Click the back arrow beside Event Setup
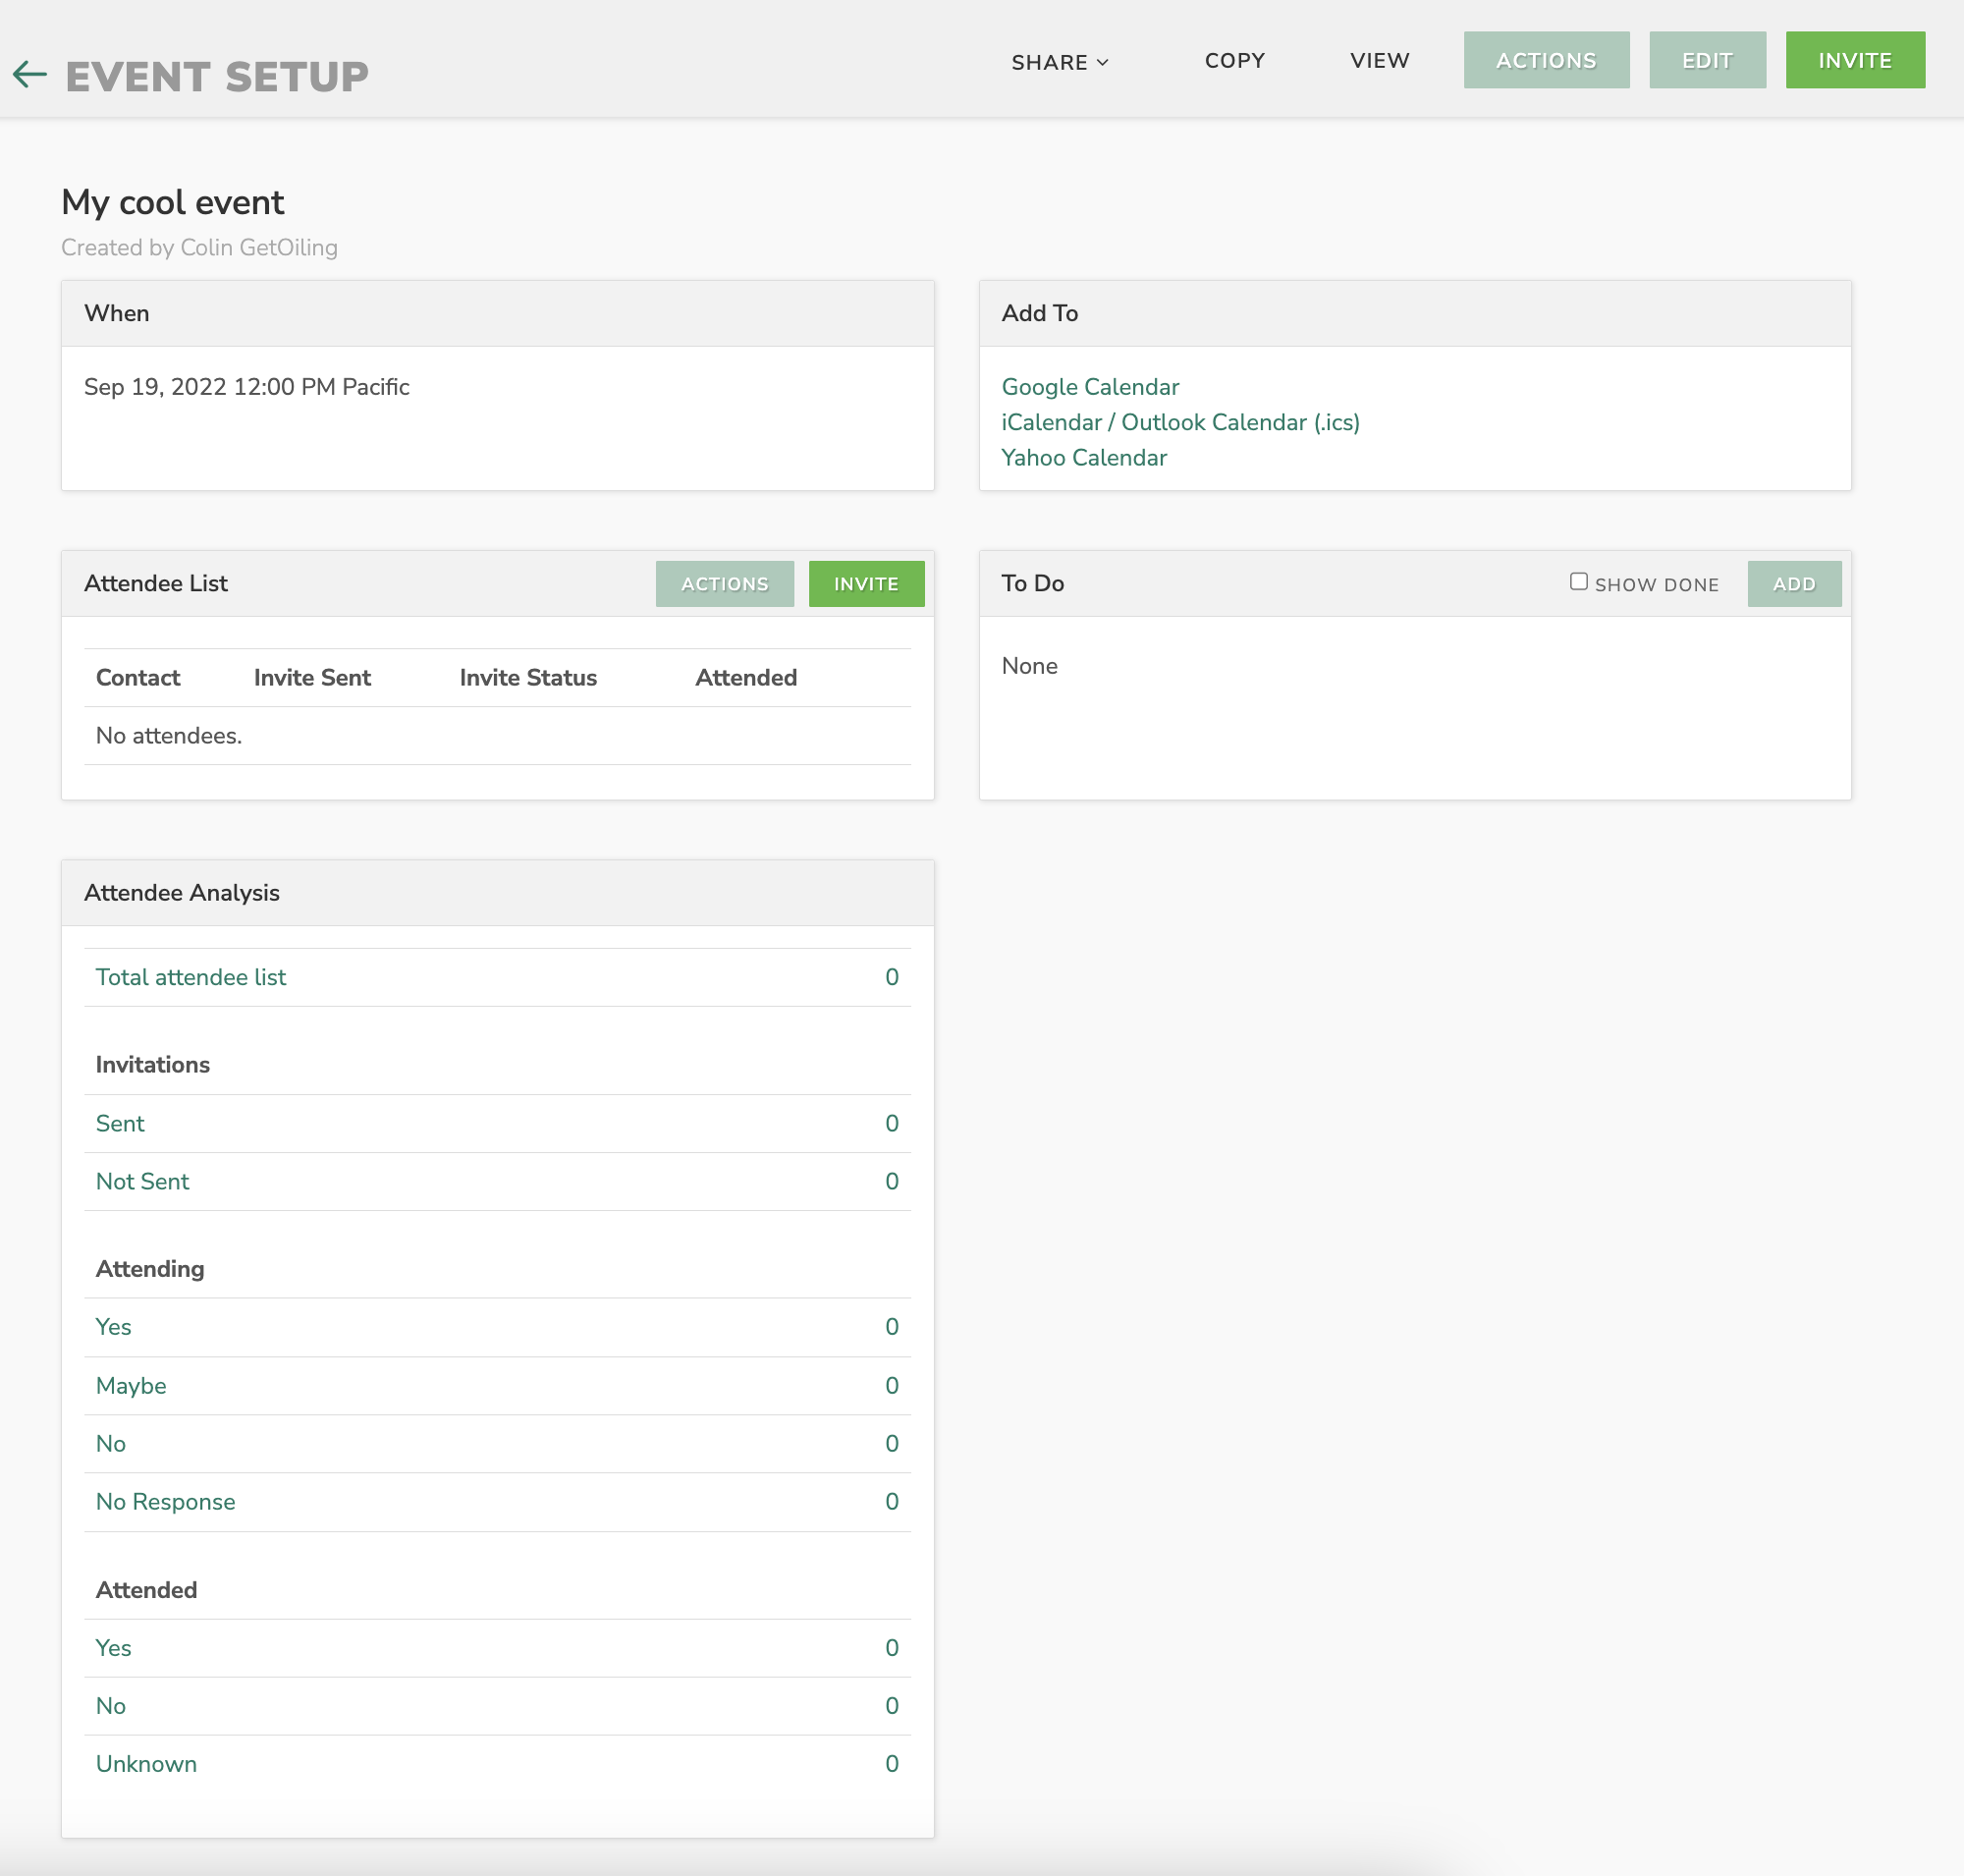This screenshot has width=1964, height=1876. click(30, 74)
